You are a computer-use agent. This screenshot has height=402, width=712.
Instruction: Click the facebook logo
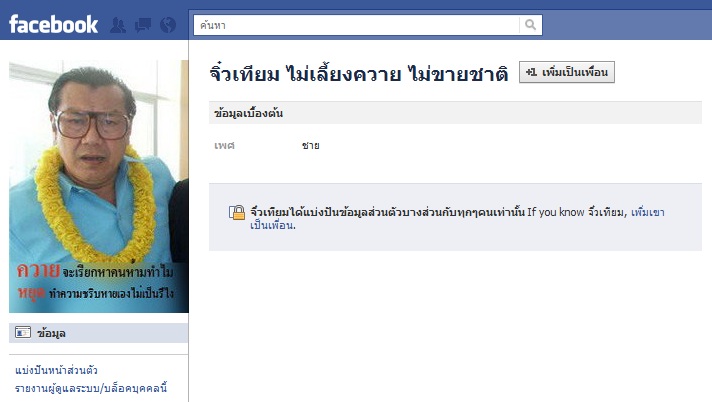tap(53, 24)
